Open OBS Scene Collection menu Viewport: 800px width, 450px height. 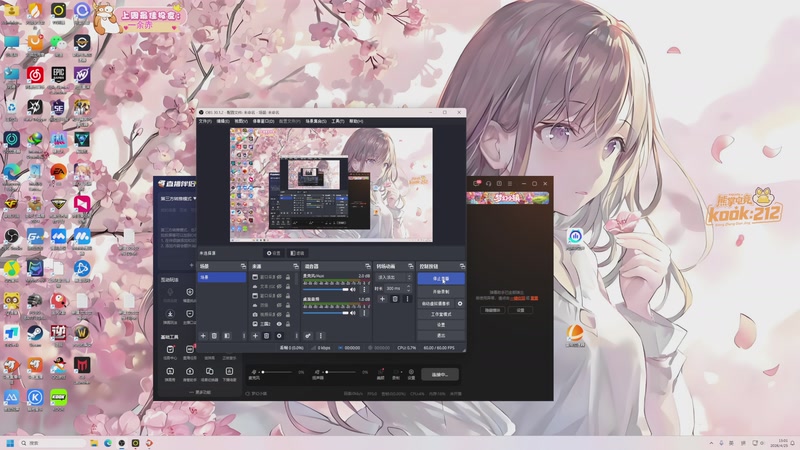click(x=316, y=121)
